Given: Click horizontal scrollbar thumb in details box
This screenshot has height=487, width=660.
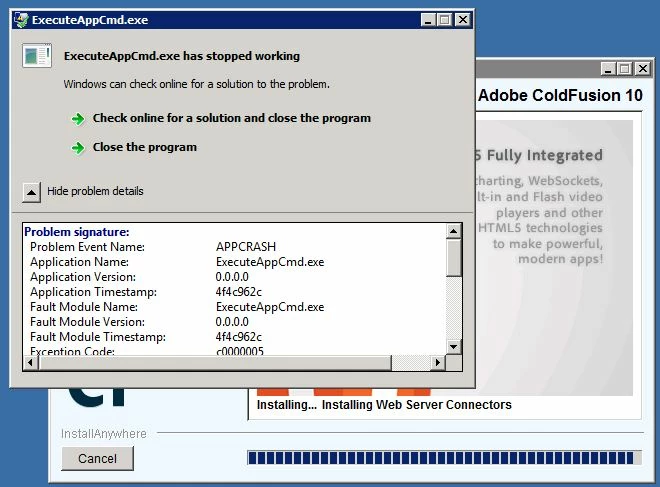Looking at the screenshot, I should point(215,362).
